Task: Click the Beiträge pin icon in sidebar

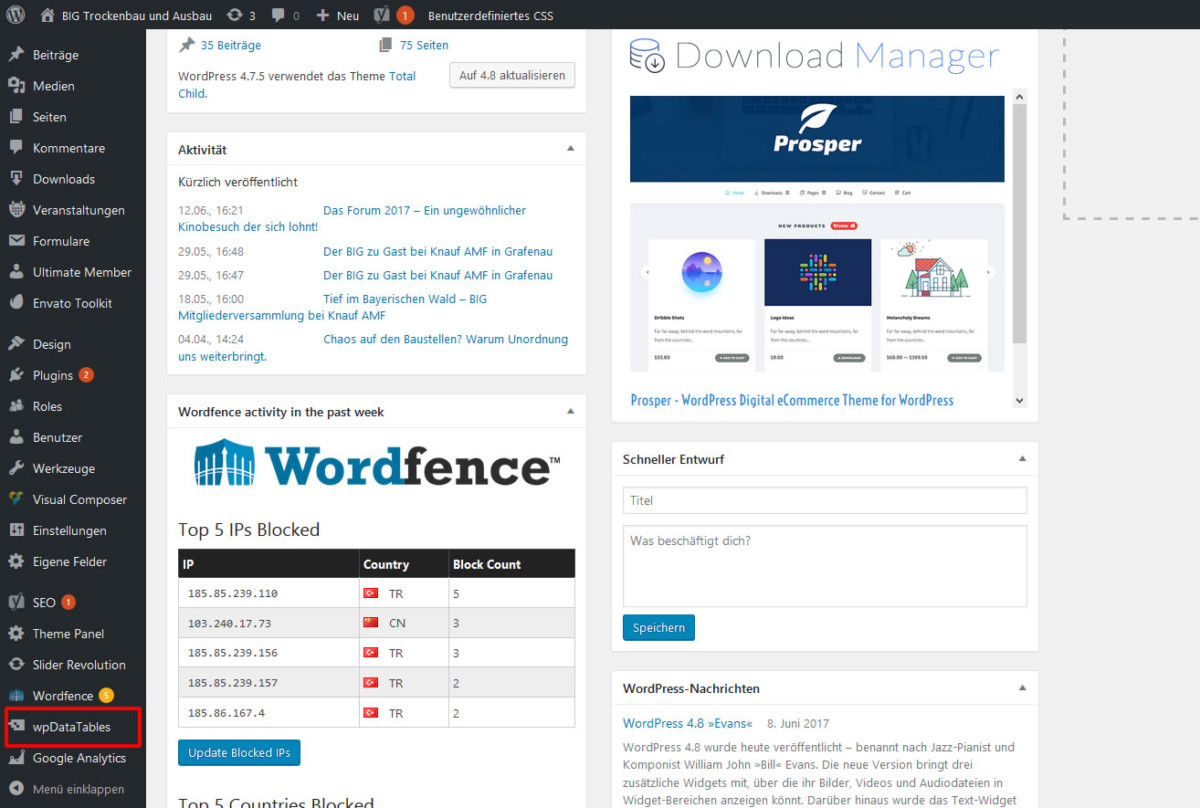Action: 16,55
